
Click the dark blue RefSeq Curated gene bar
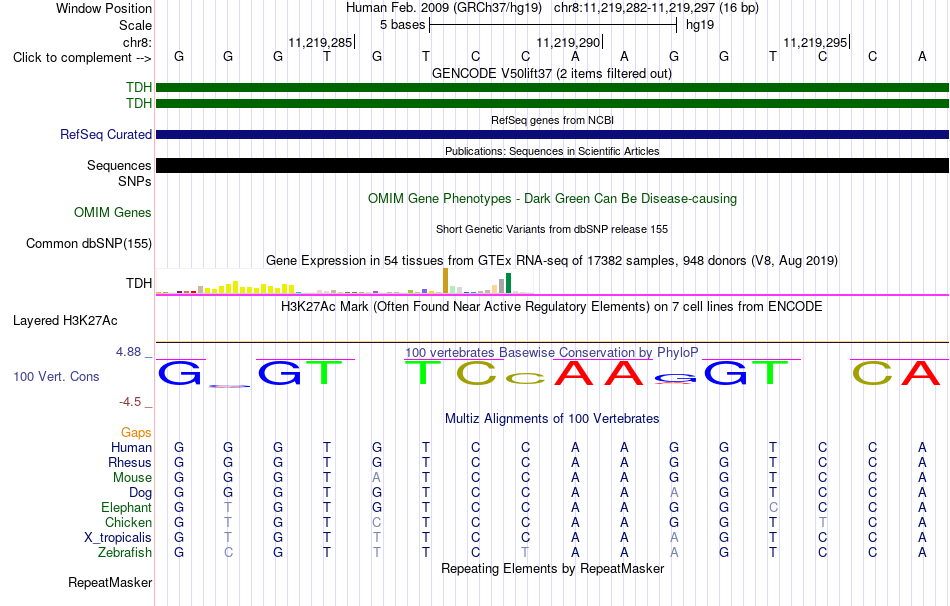pos(552,135)
